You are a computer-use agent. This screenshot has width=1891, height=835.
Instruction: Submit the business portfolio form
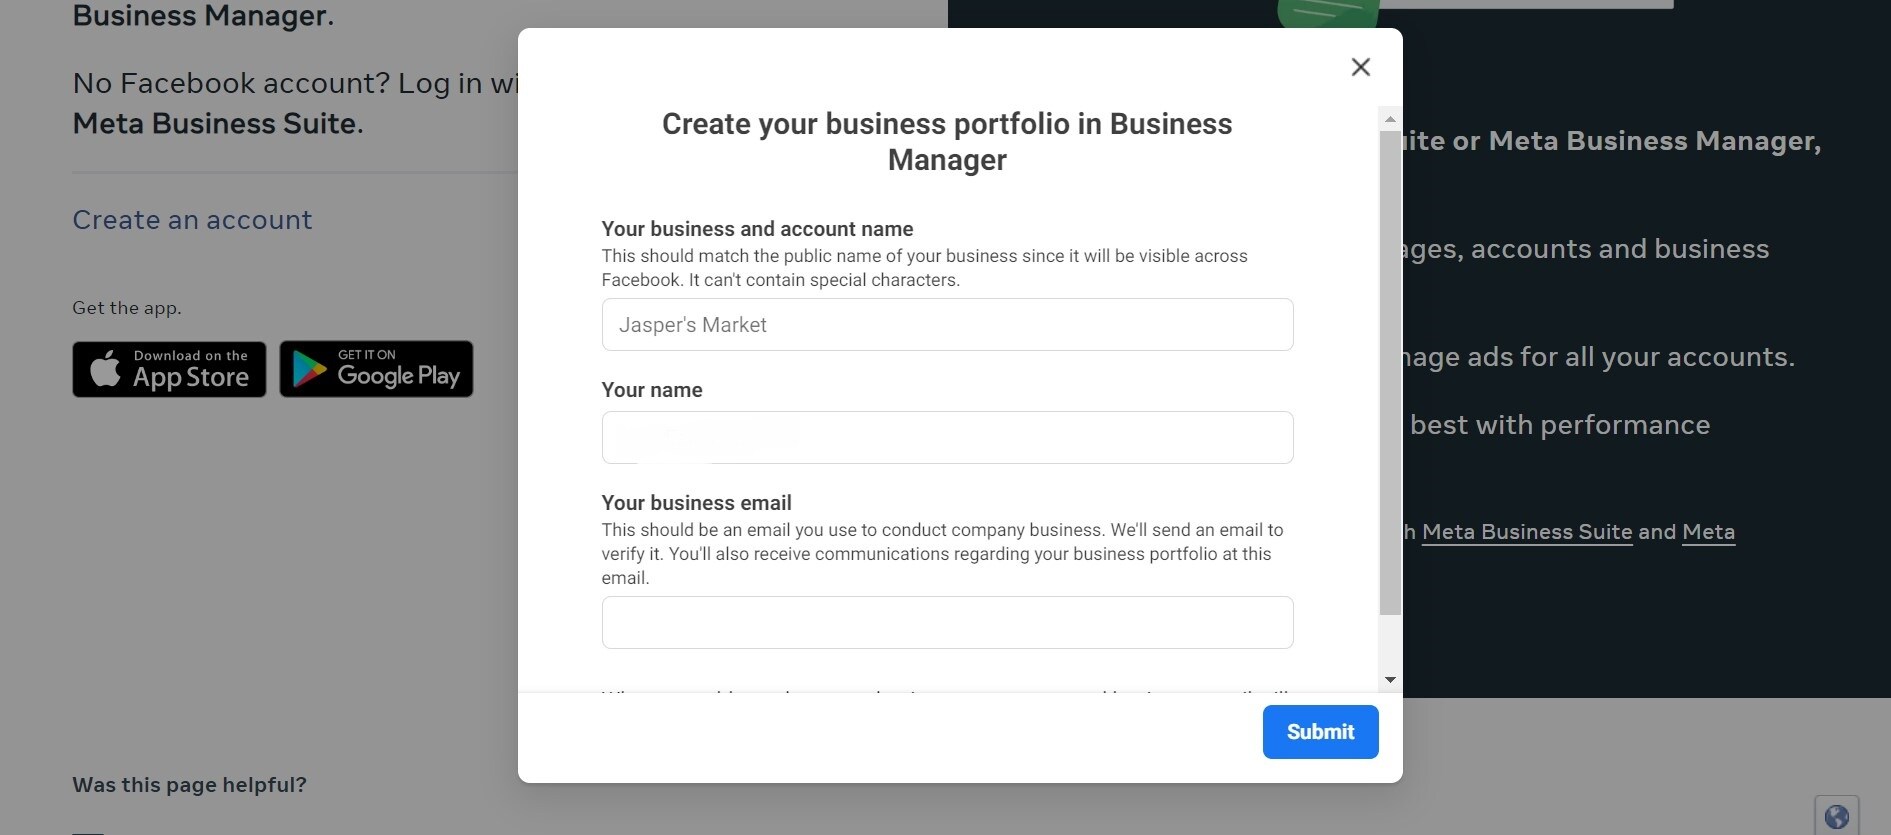click(x=1320, y=732)
